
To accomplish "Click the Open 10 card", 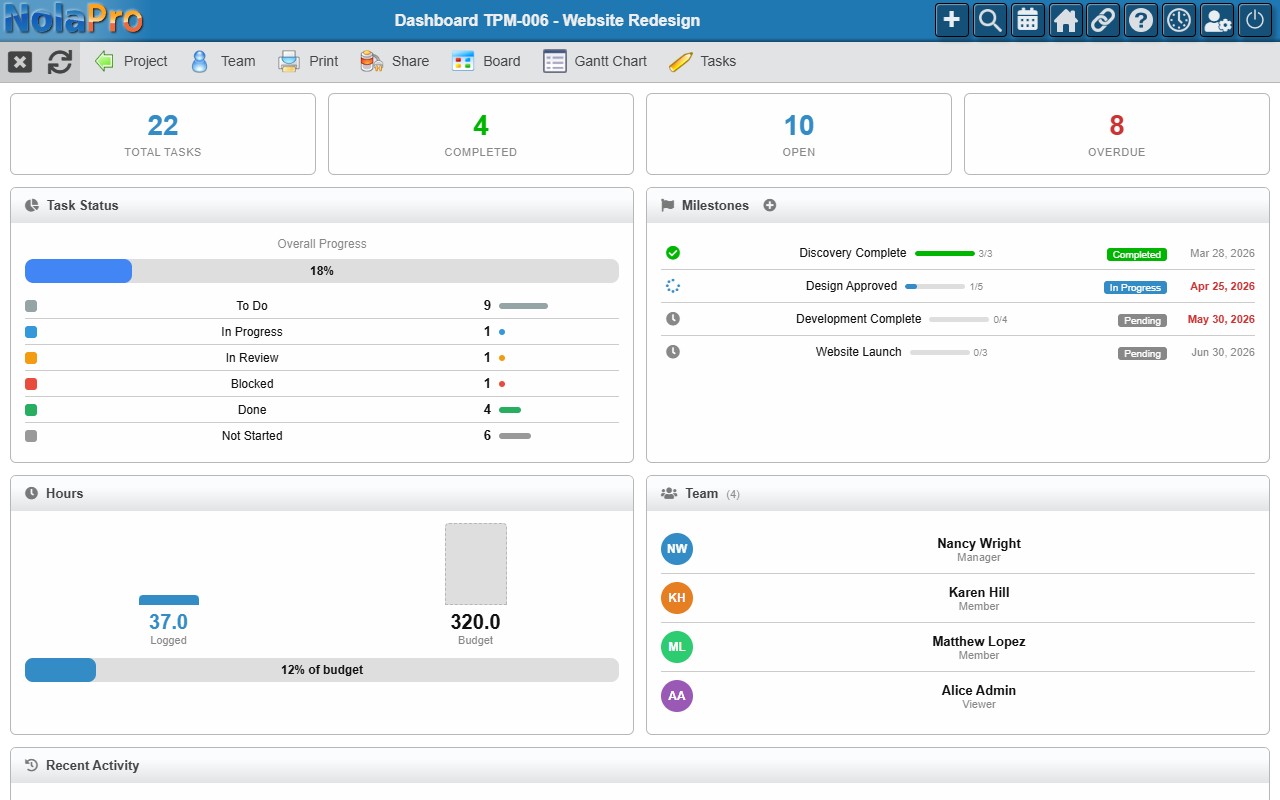I will (799, 134).
